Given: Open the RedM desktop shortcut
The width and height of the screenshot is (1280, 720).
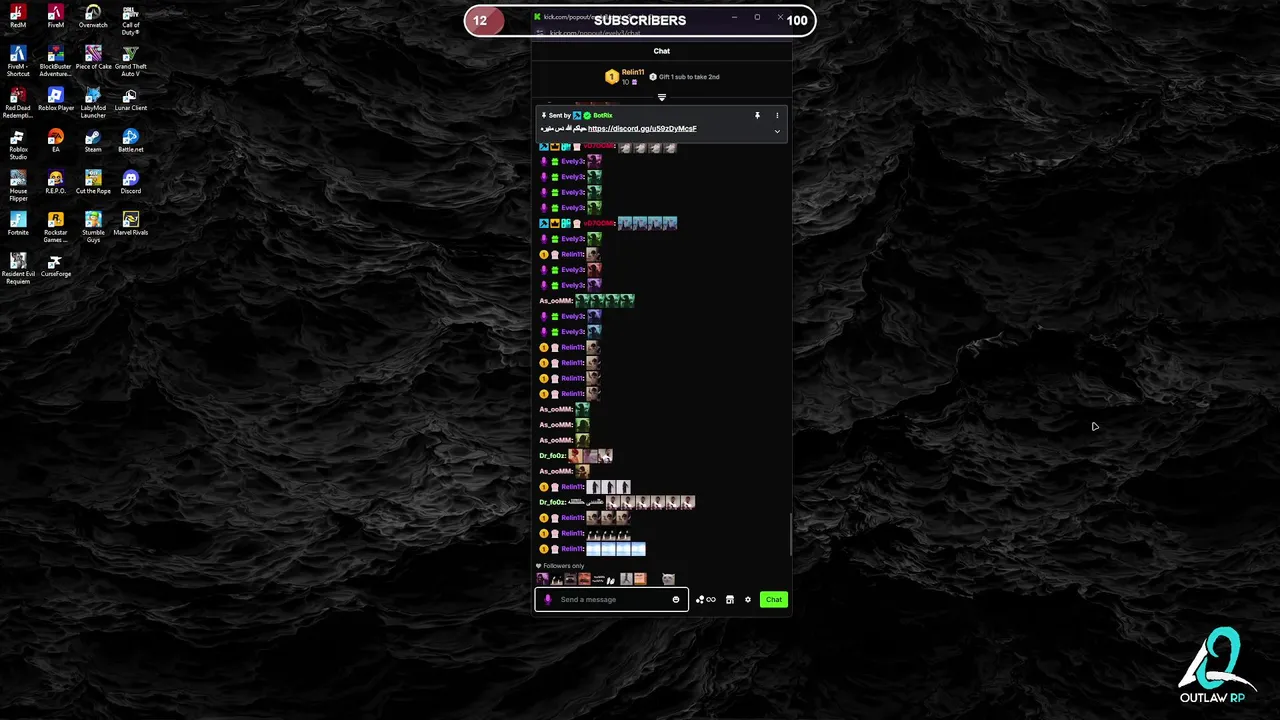Looking at the screenshot, I should click(18, 16).
